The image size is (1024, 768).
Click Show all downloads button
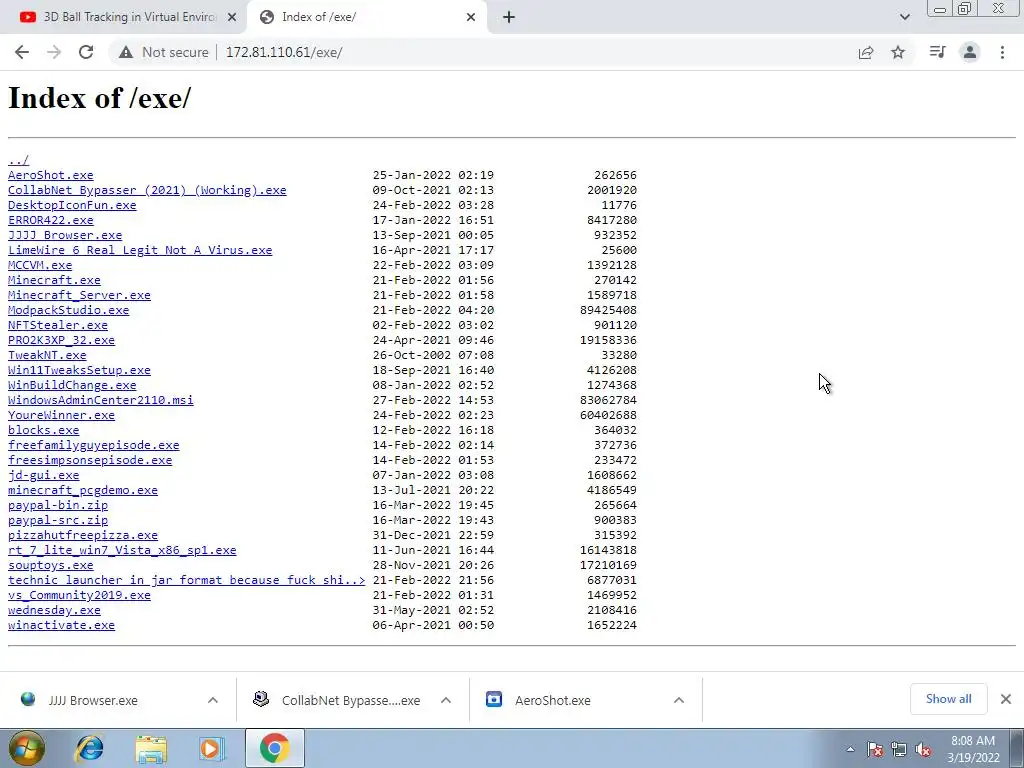[x=948, y=699]
